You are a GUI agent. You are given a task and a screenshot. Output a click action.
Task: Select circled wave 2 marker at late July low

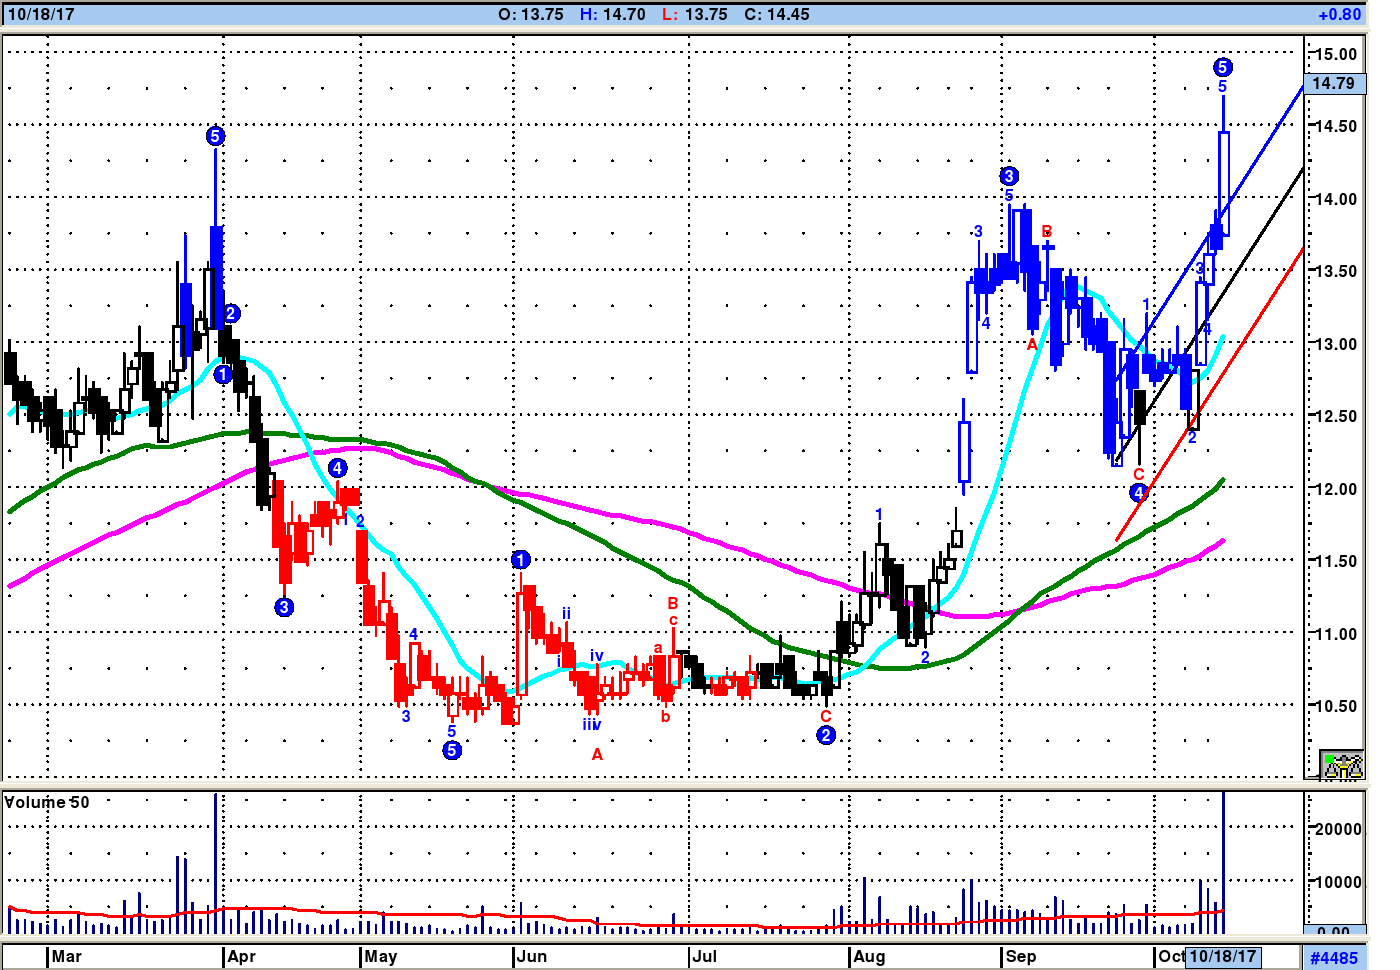tap(825, 735)
